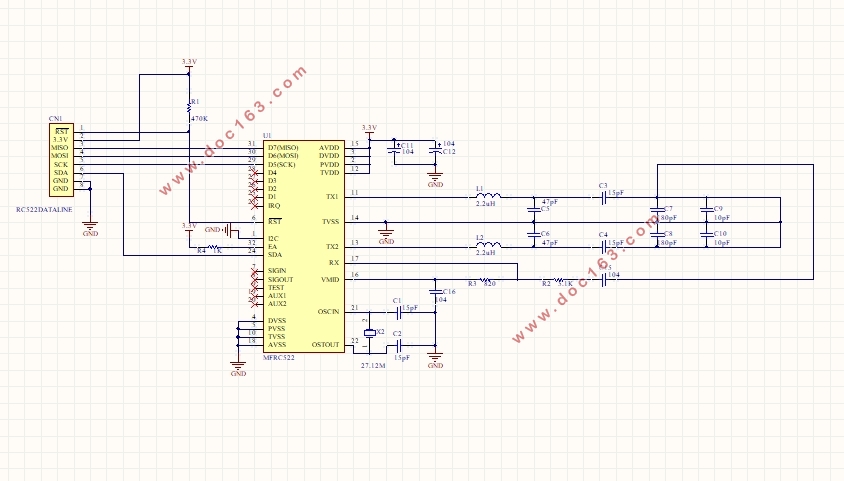The image size is (844, 481).
Task: Click the TVDD pin label
Action: (329, 173)
